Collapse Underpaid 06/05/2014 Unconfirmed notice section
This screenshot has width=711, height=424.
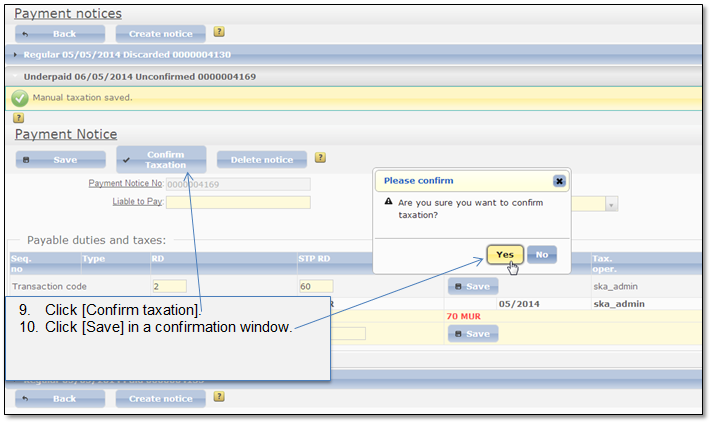point(140,77)
